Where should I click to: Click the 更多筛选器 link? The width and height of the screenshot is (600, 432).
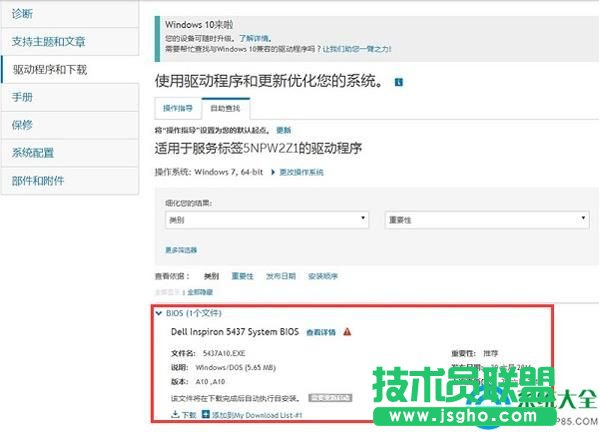181,249
